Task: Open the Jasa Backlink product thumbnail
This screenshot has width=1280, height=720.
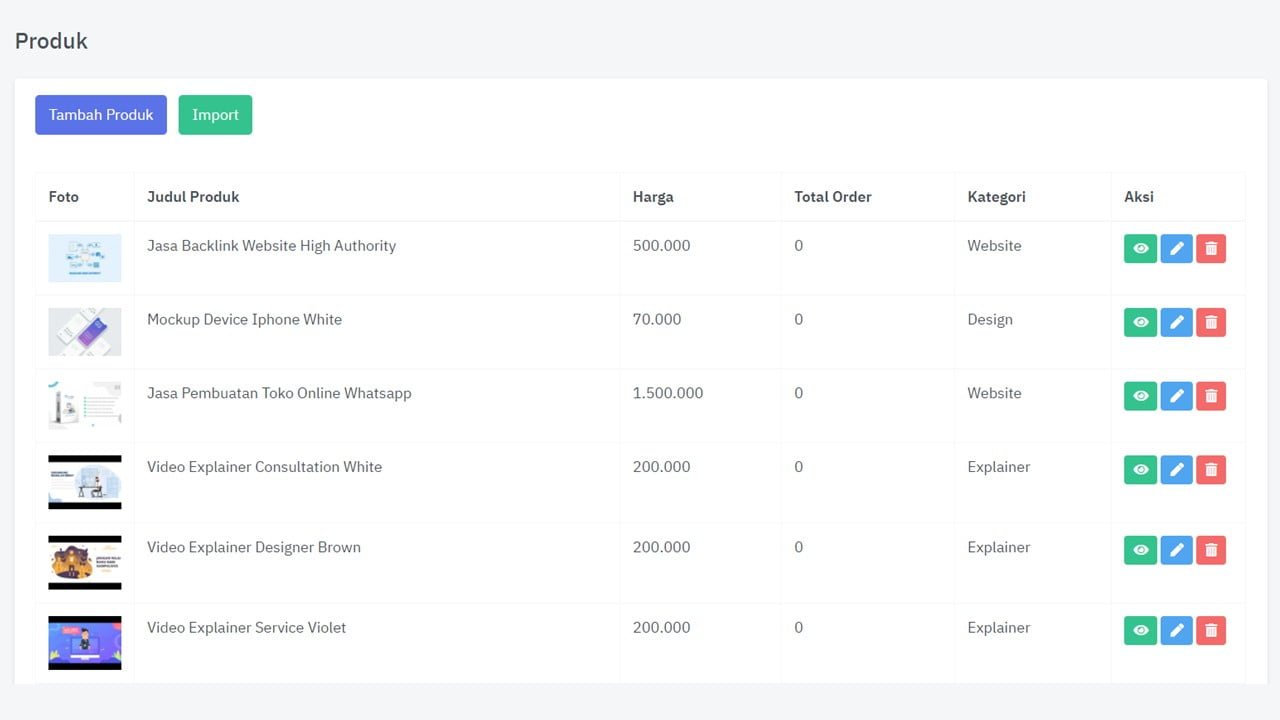Action: coord(85,258)
